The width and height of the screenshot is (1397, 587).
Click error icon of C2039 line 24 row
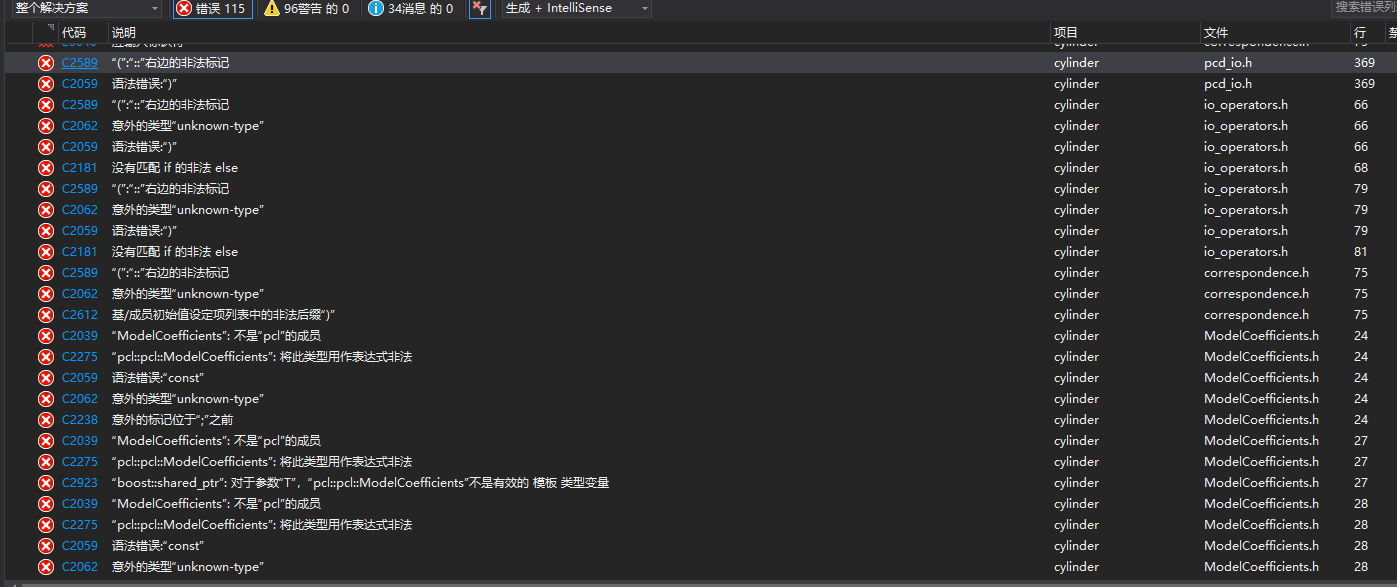pyautogui.click(x=46, y=336)
